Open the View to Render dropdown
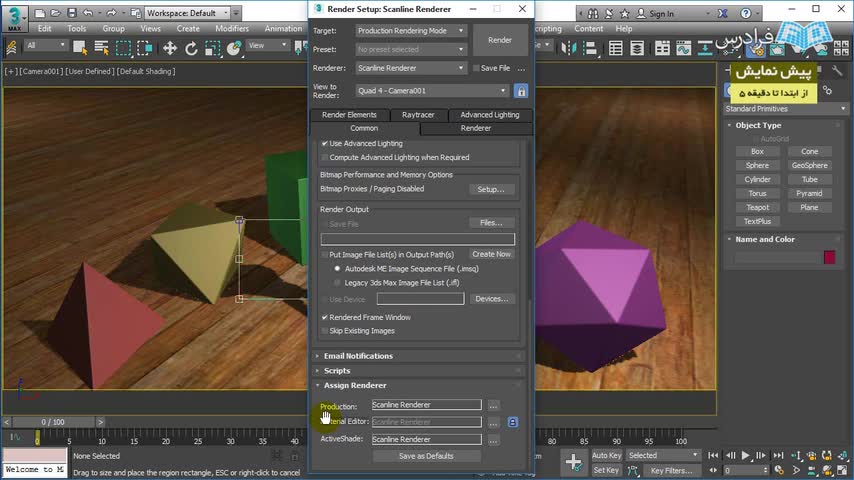This screenshot has height=480, width=854. pos(432,91)
